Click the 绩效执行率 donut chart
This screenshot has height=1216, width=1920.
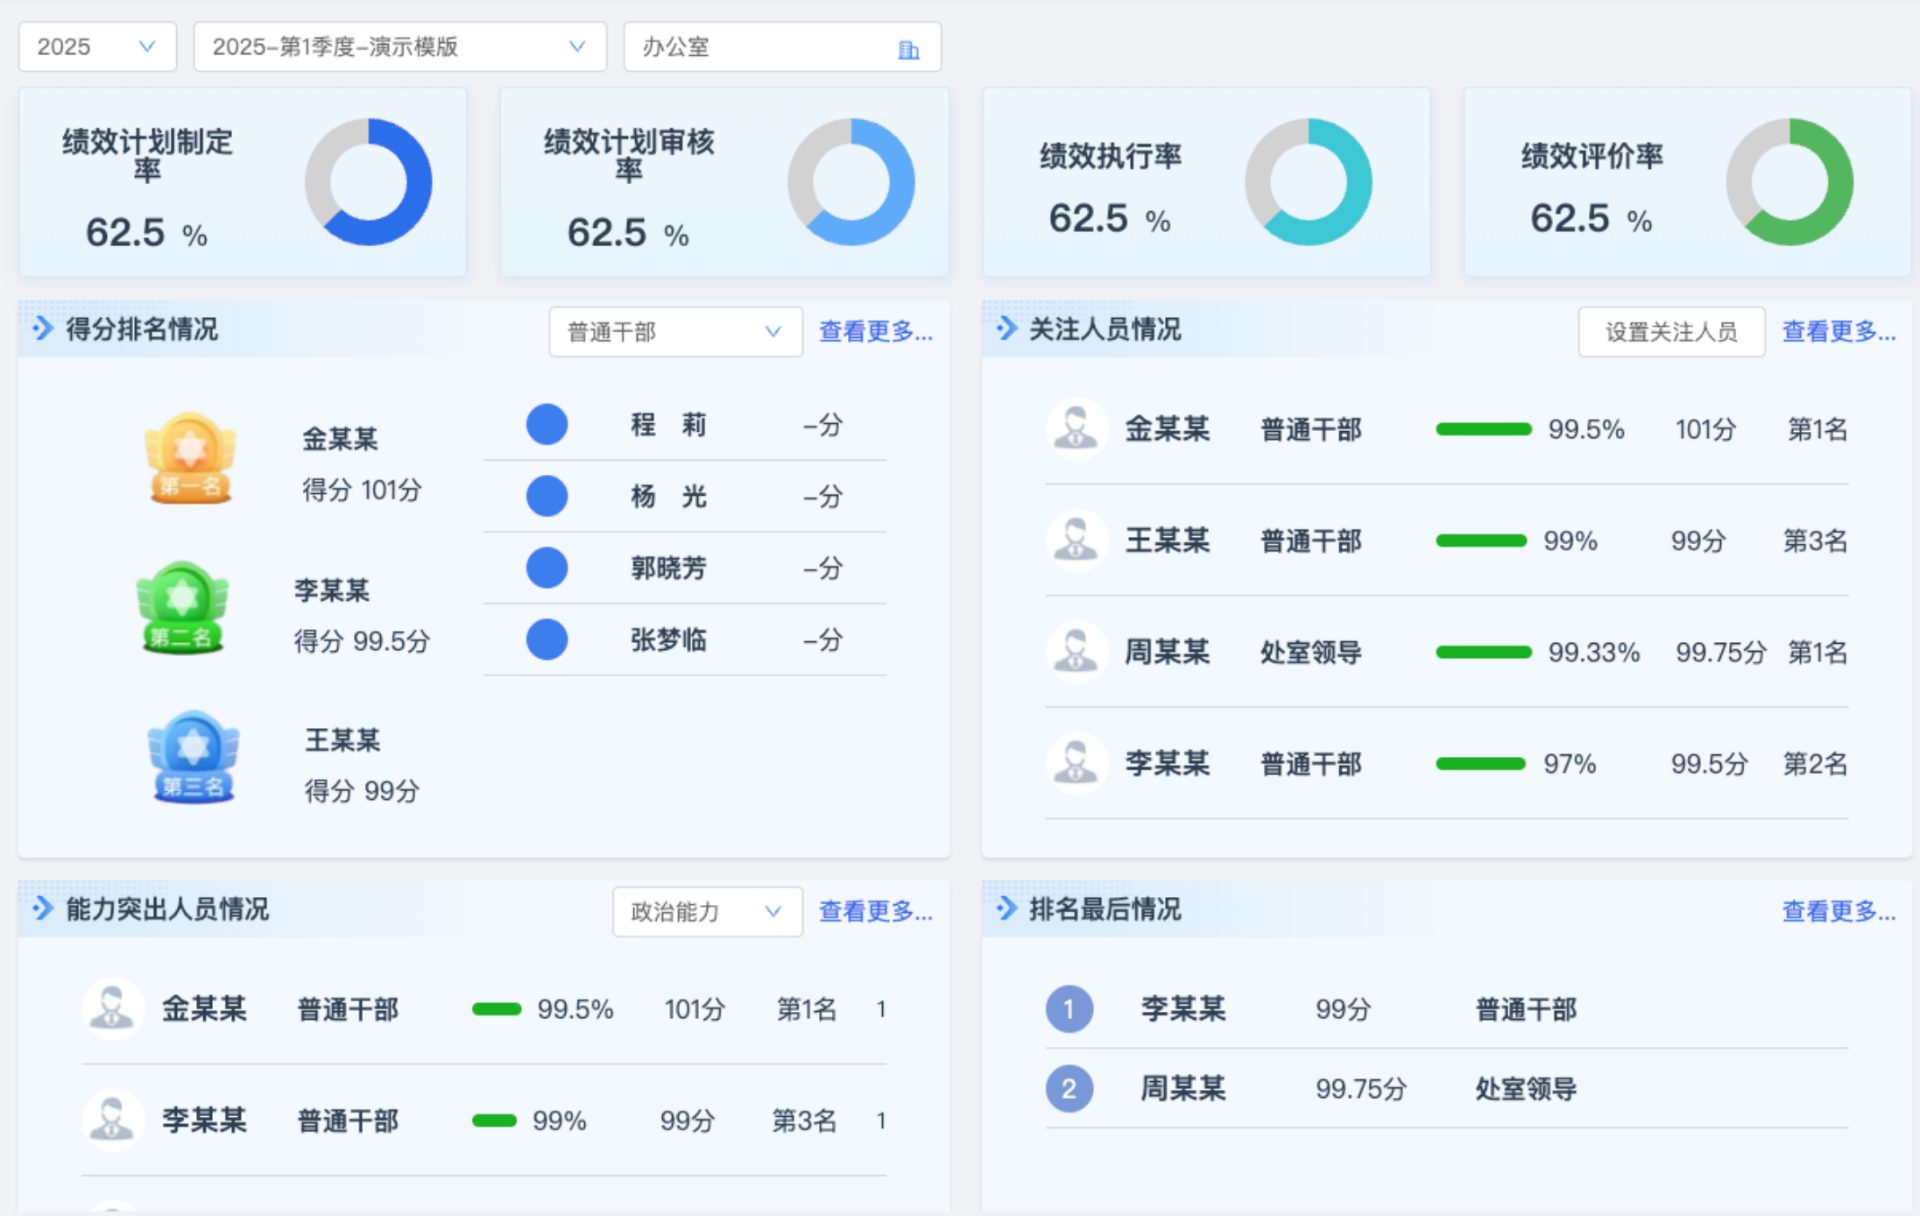pyautogui.click(x=1308, y=182)
